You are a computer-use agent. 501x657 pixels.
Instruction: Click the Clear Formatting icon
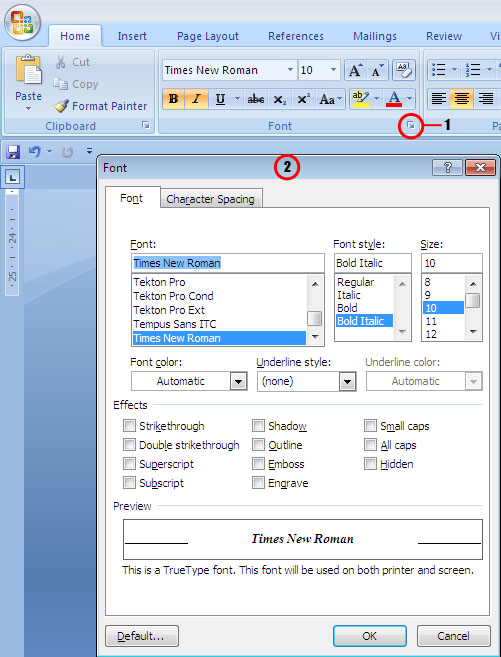403,70
